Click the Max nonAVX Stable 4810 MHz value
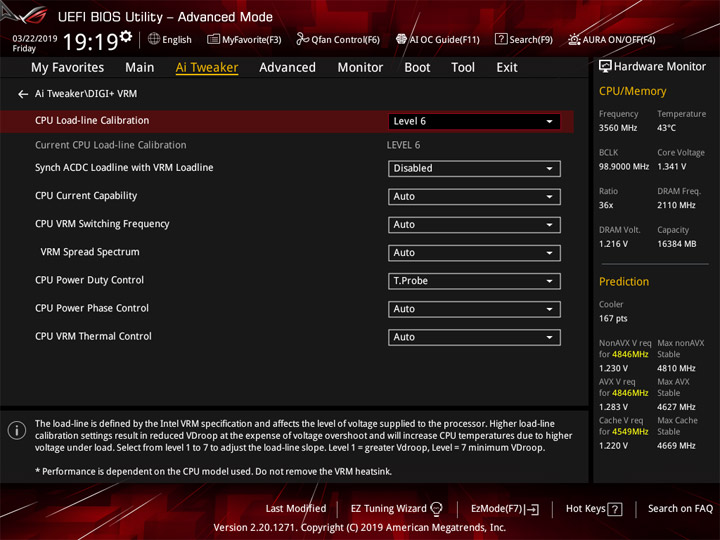This screenshot has width=720, height=540. (x=676, y=368)
